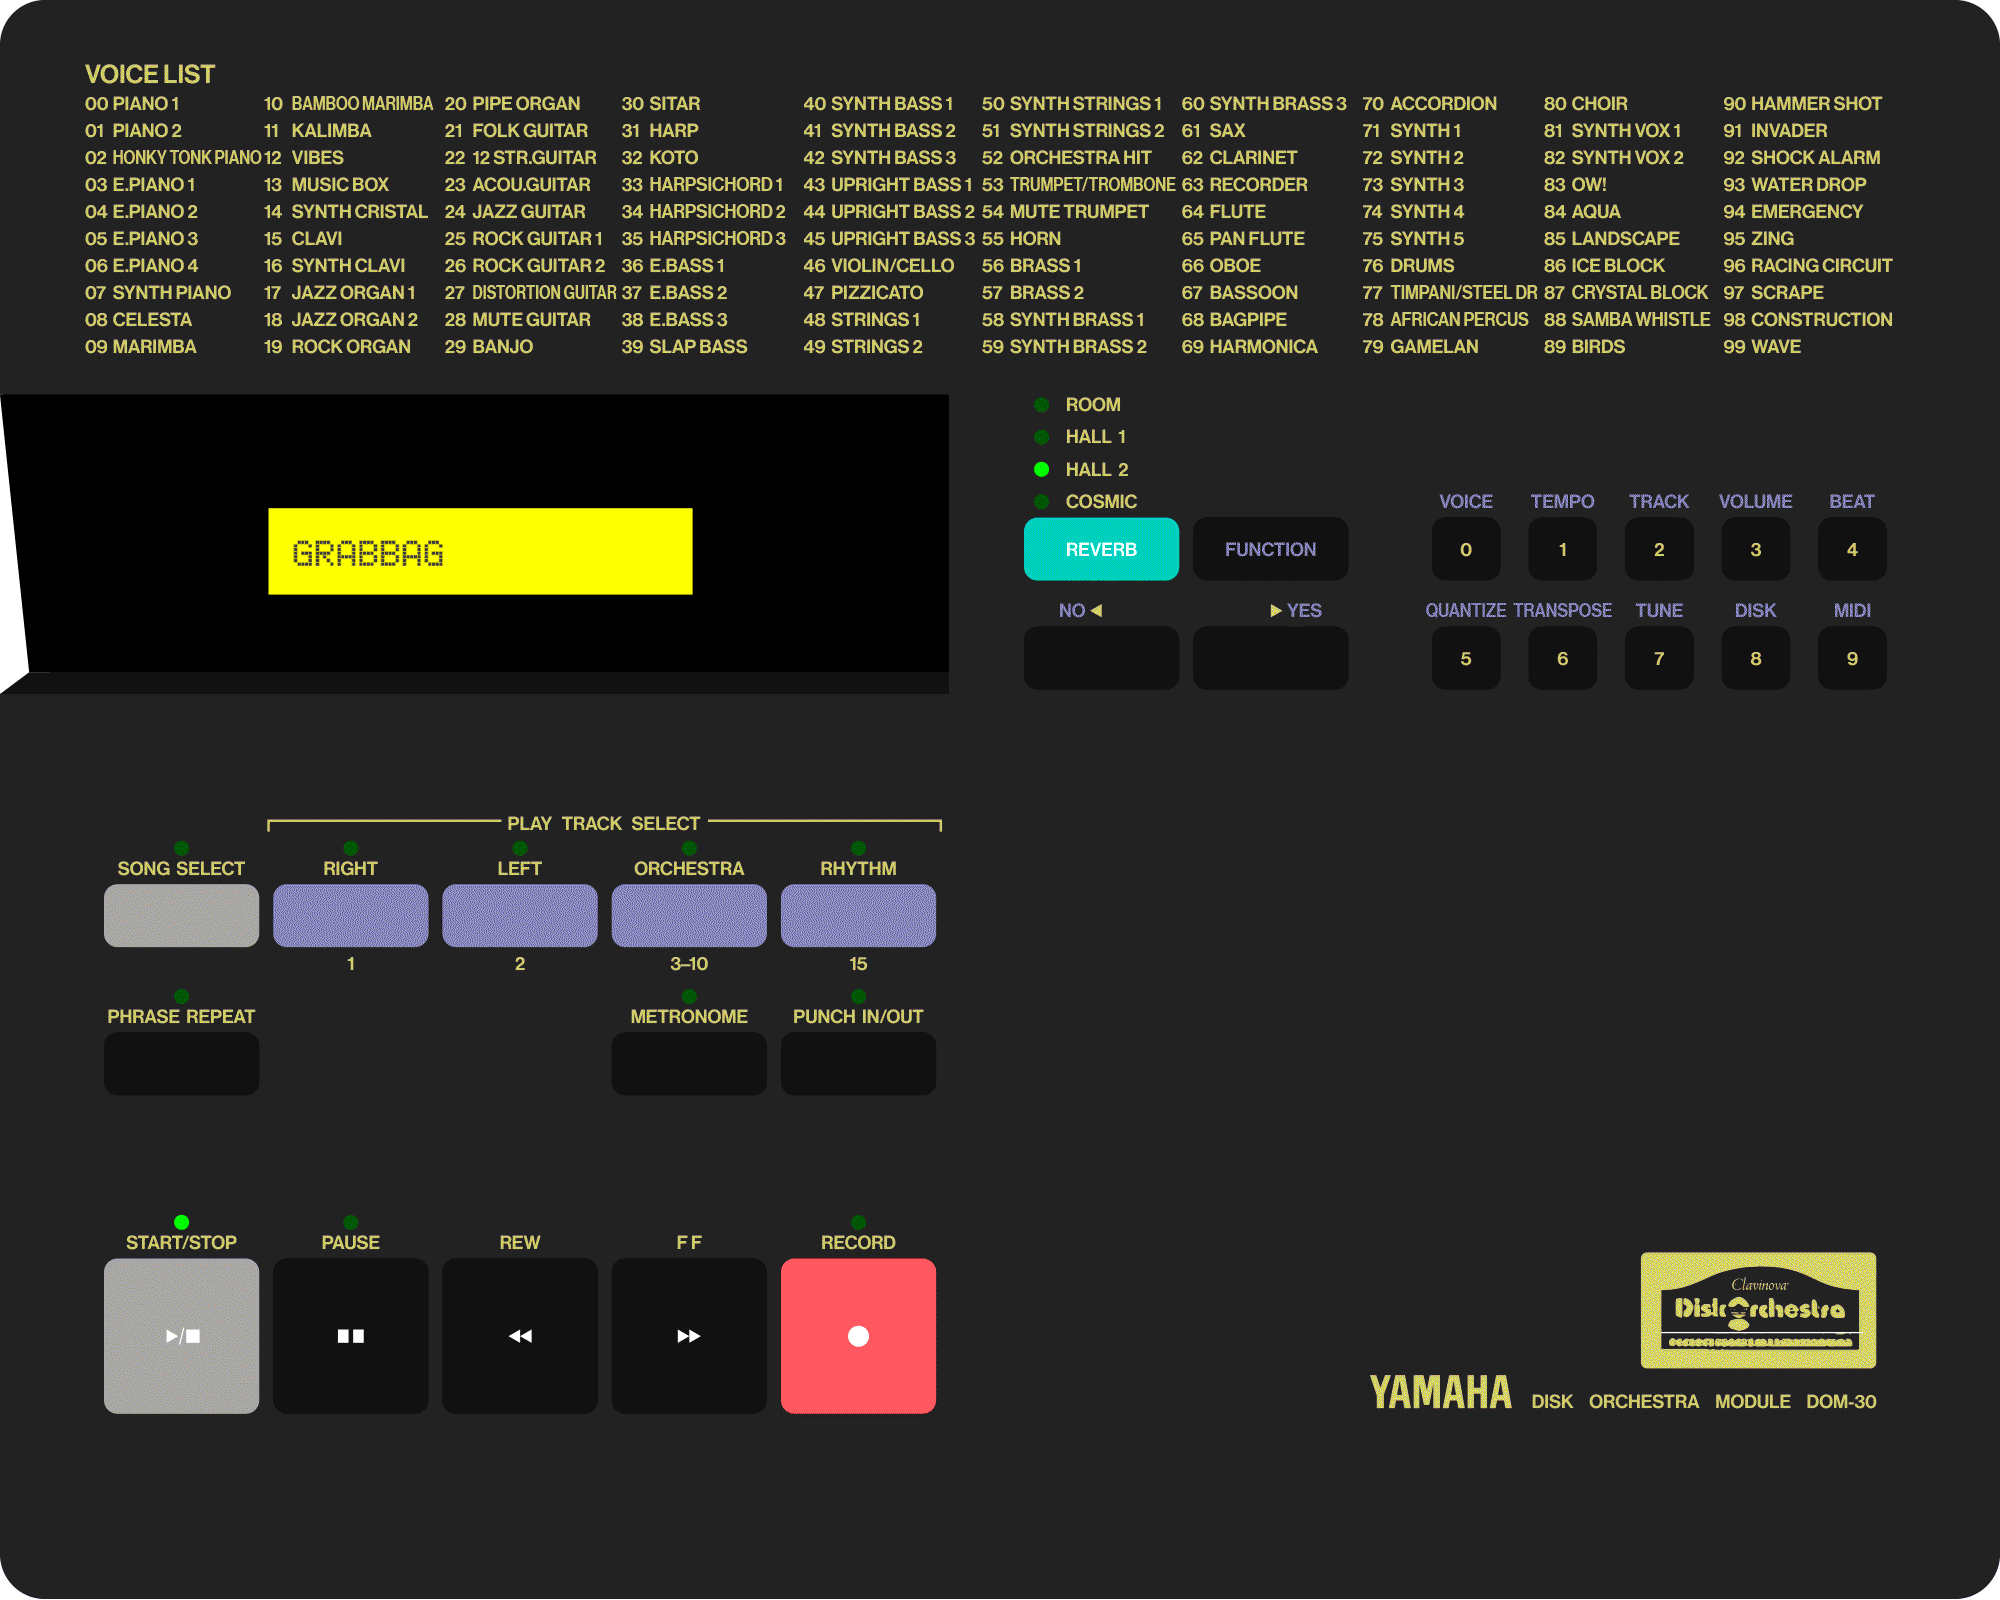Click "46 VIOLIN/CELLO" in the voice list
The image size is (2000, 1600).
point(878,266)
